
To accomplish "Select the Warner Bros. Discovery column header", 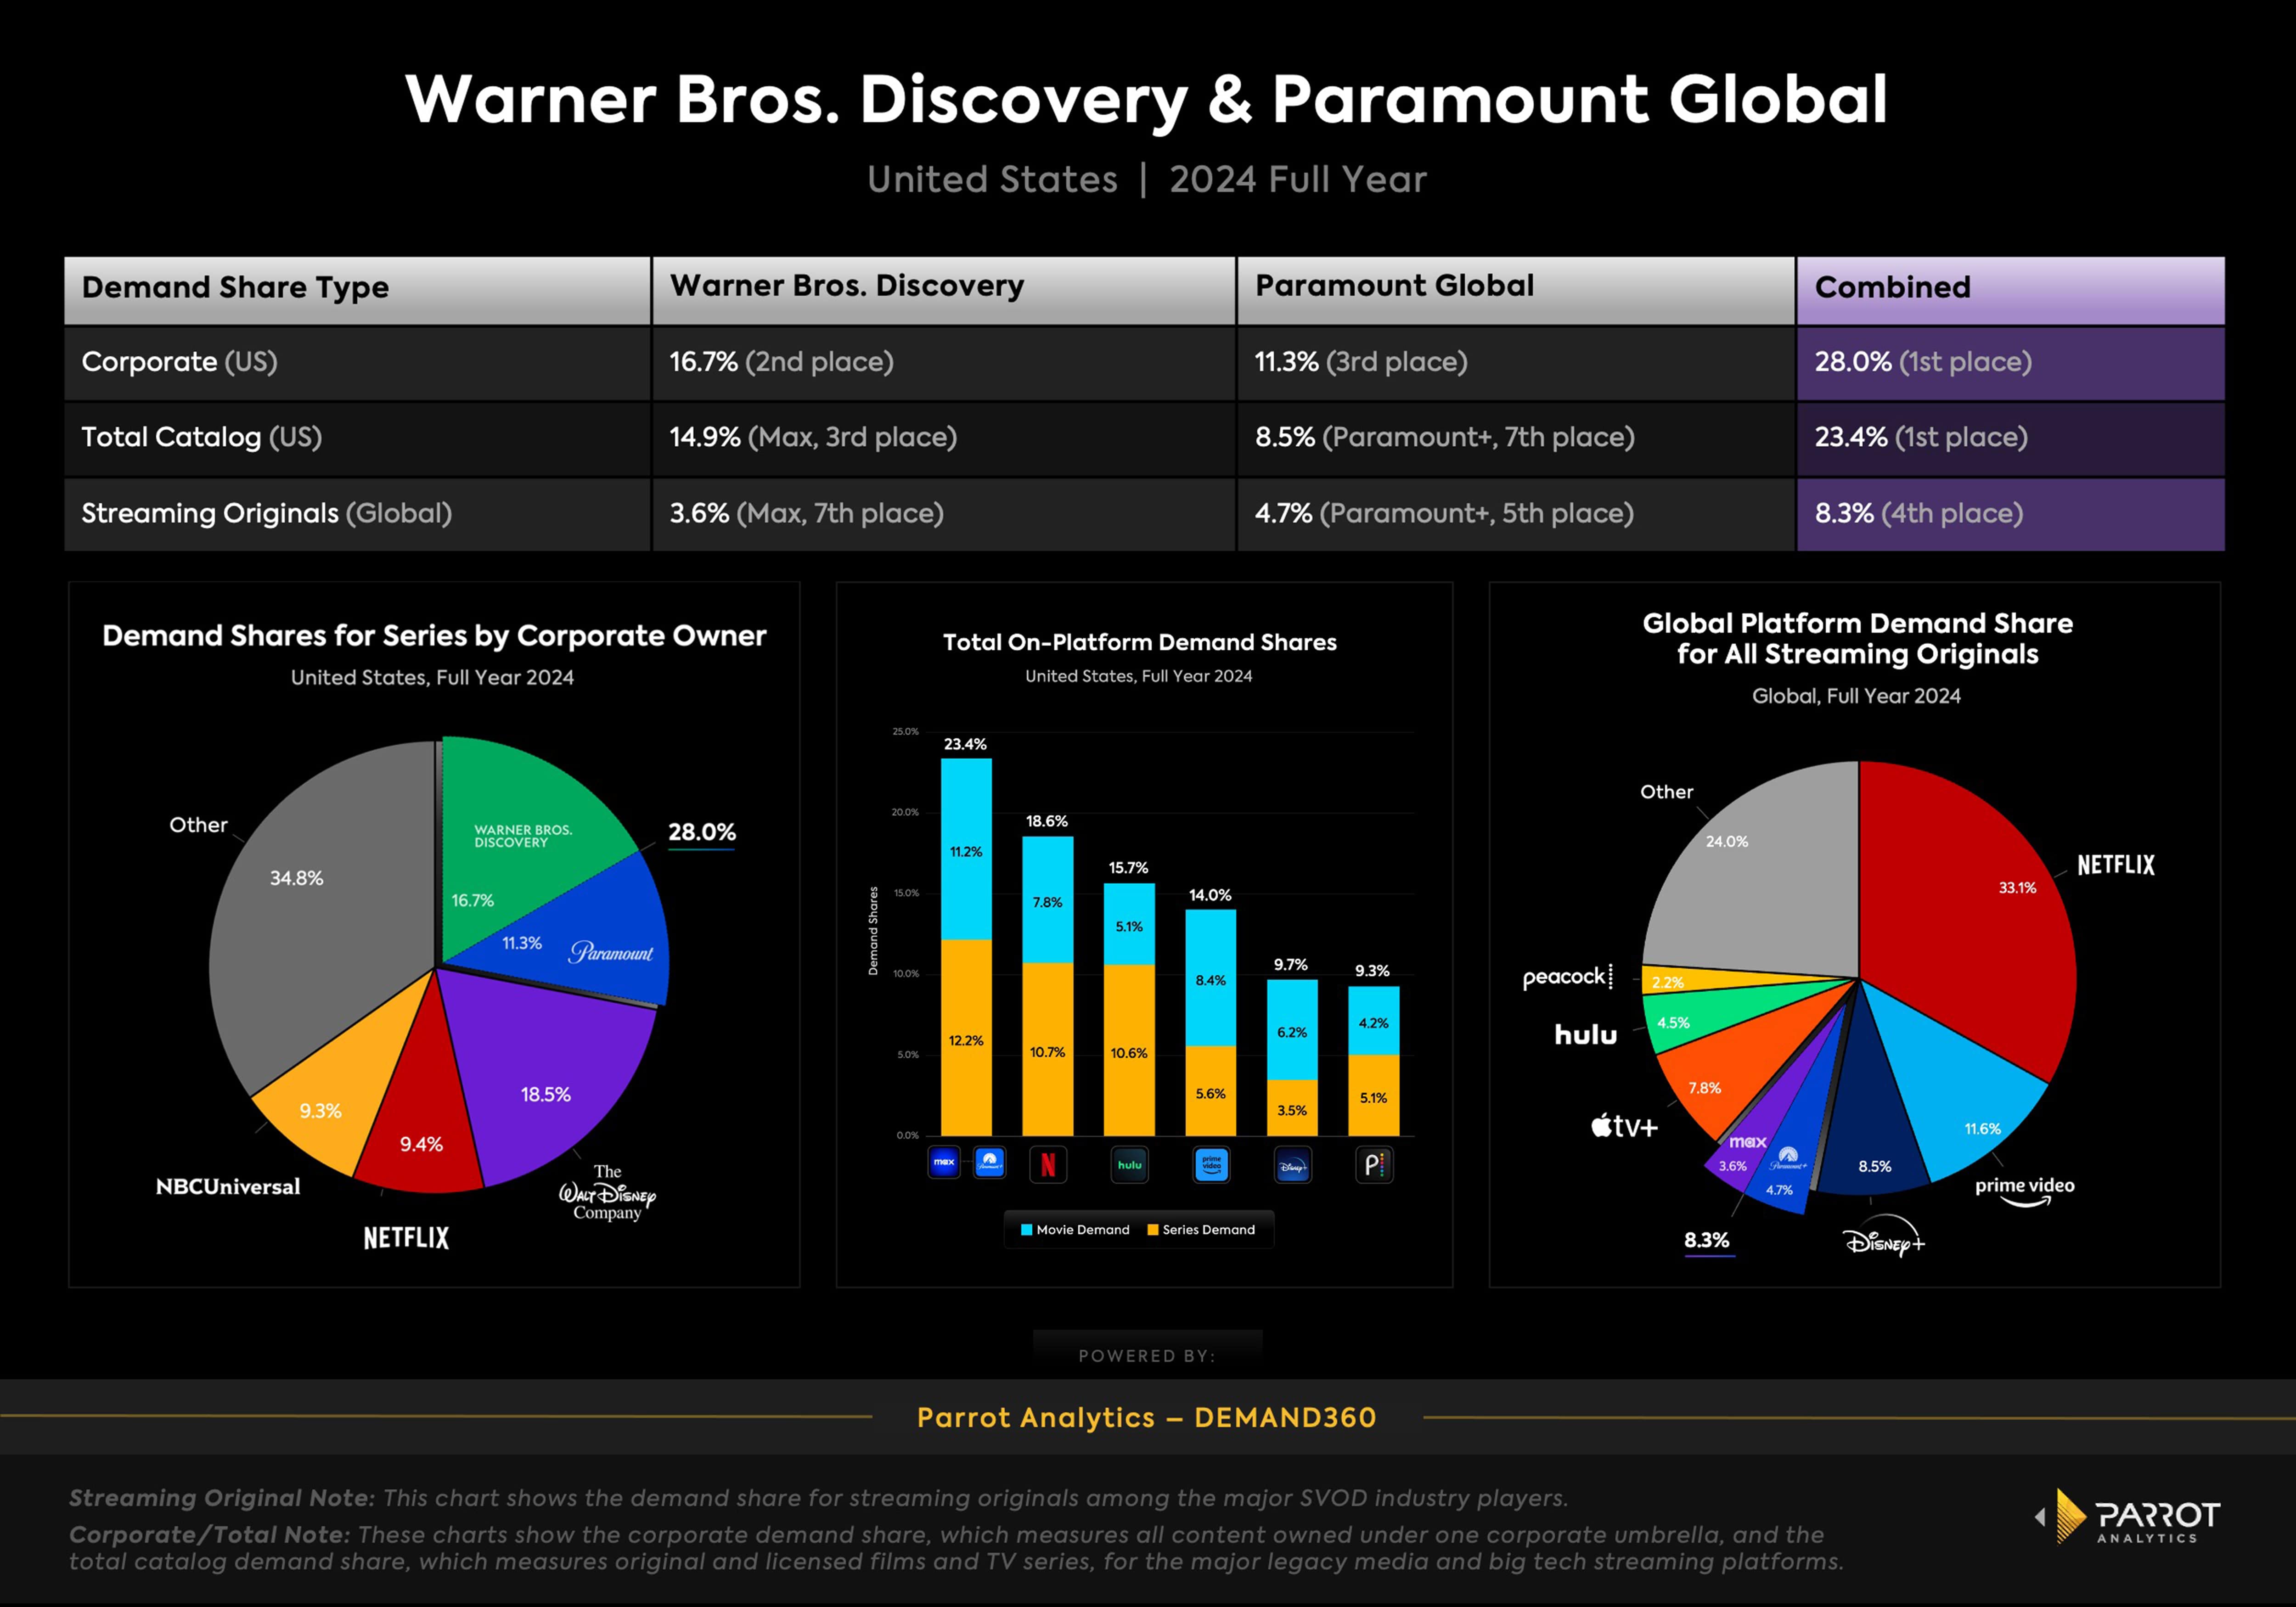I will pyautogui.click(x=944, y=290).
